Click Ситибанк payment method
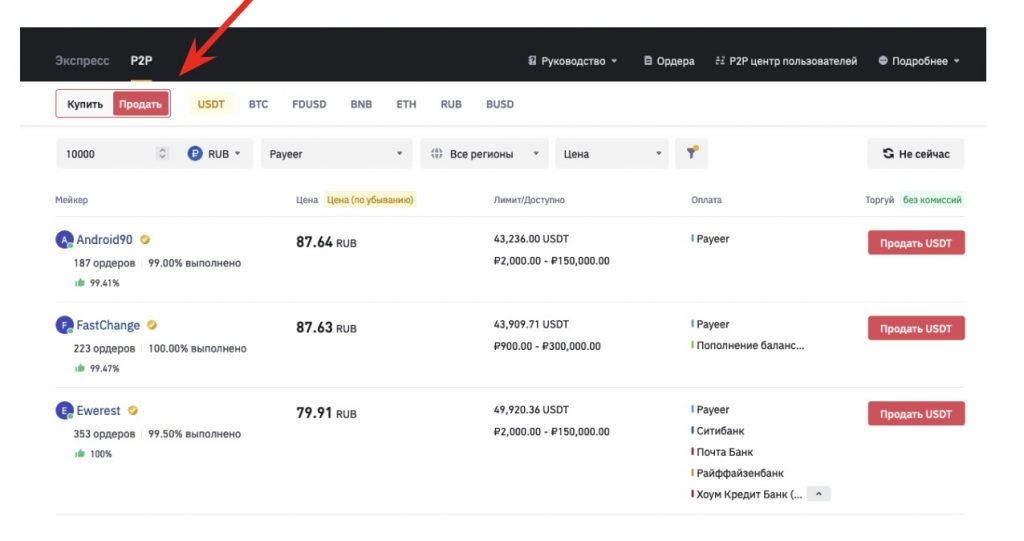The image size is (1024, 541). click(x=720, y=431)
